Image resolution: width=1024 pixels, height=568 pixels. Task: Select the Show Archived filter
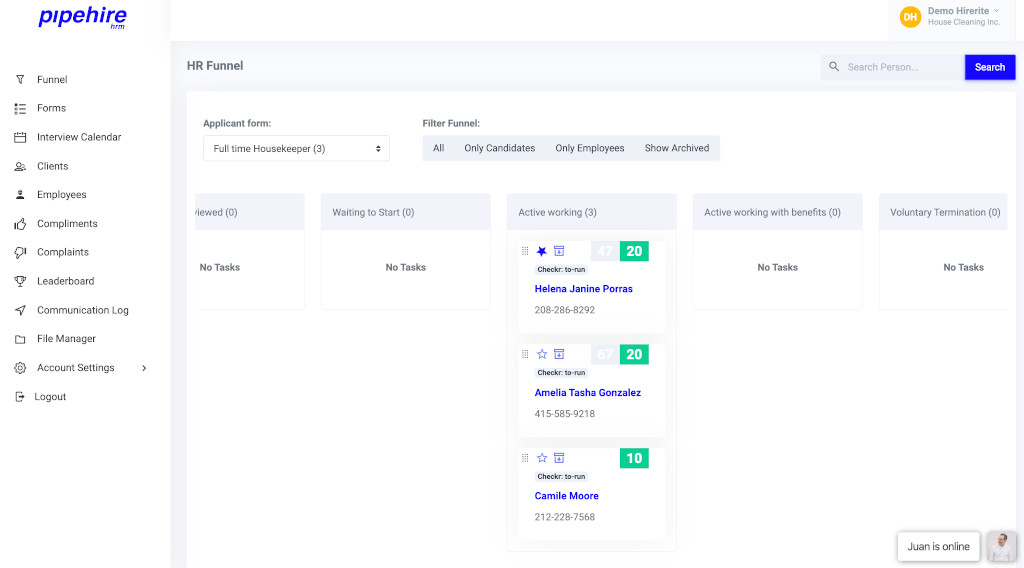tap(676, 148)
